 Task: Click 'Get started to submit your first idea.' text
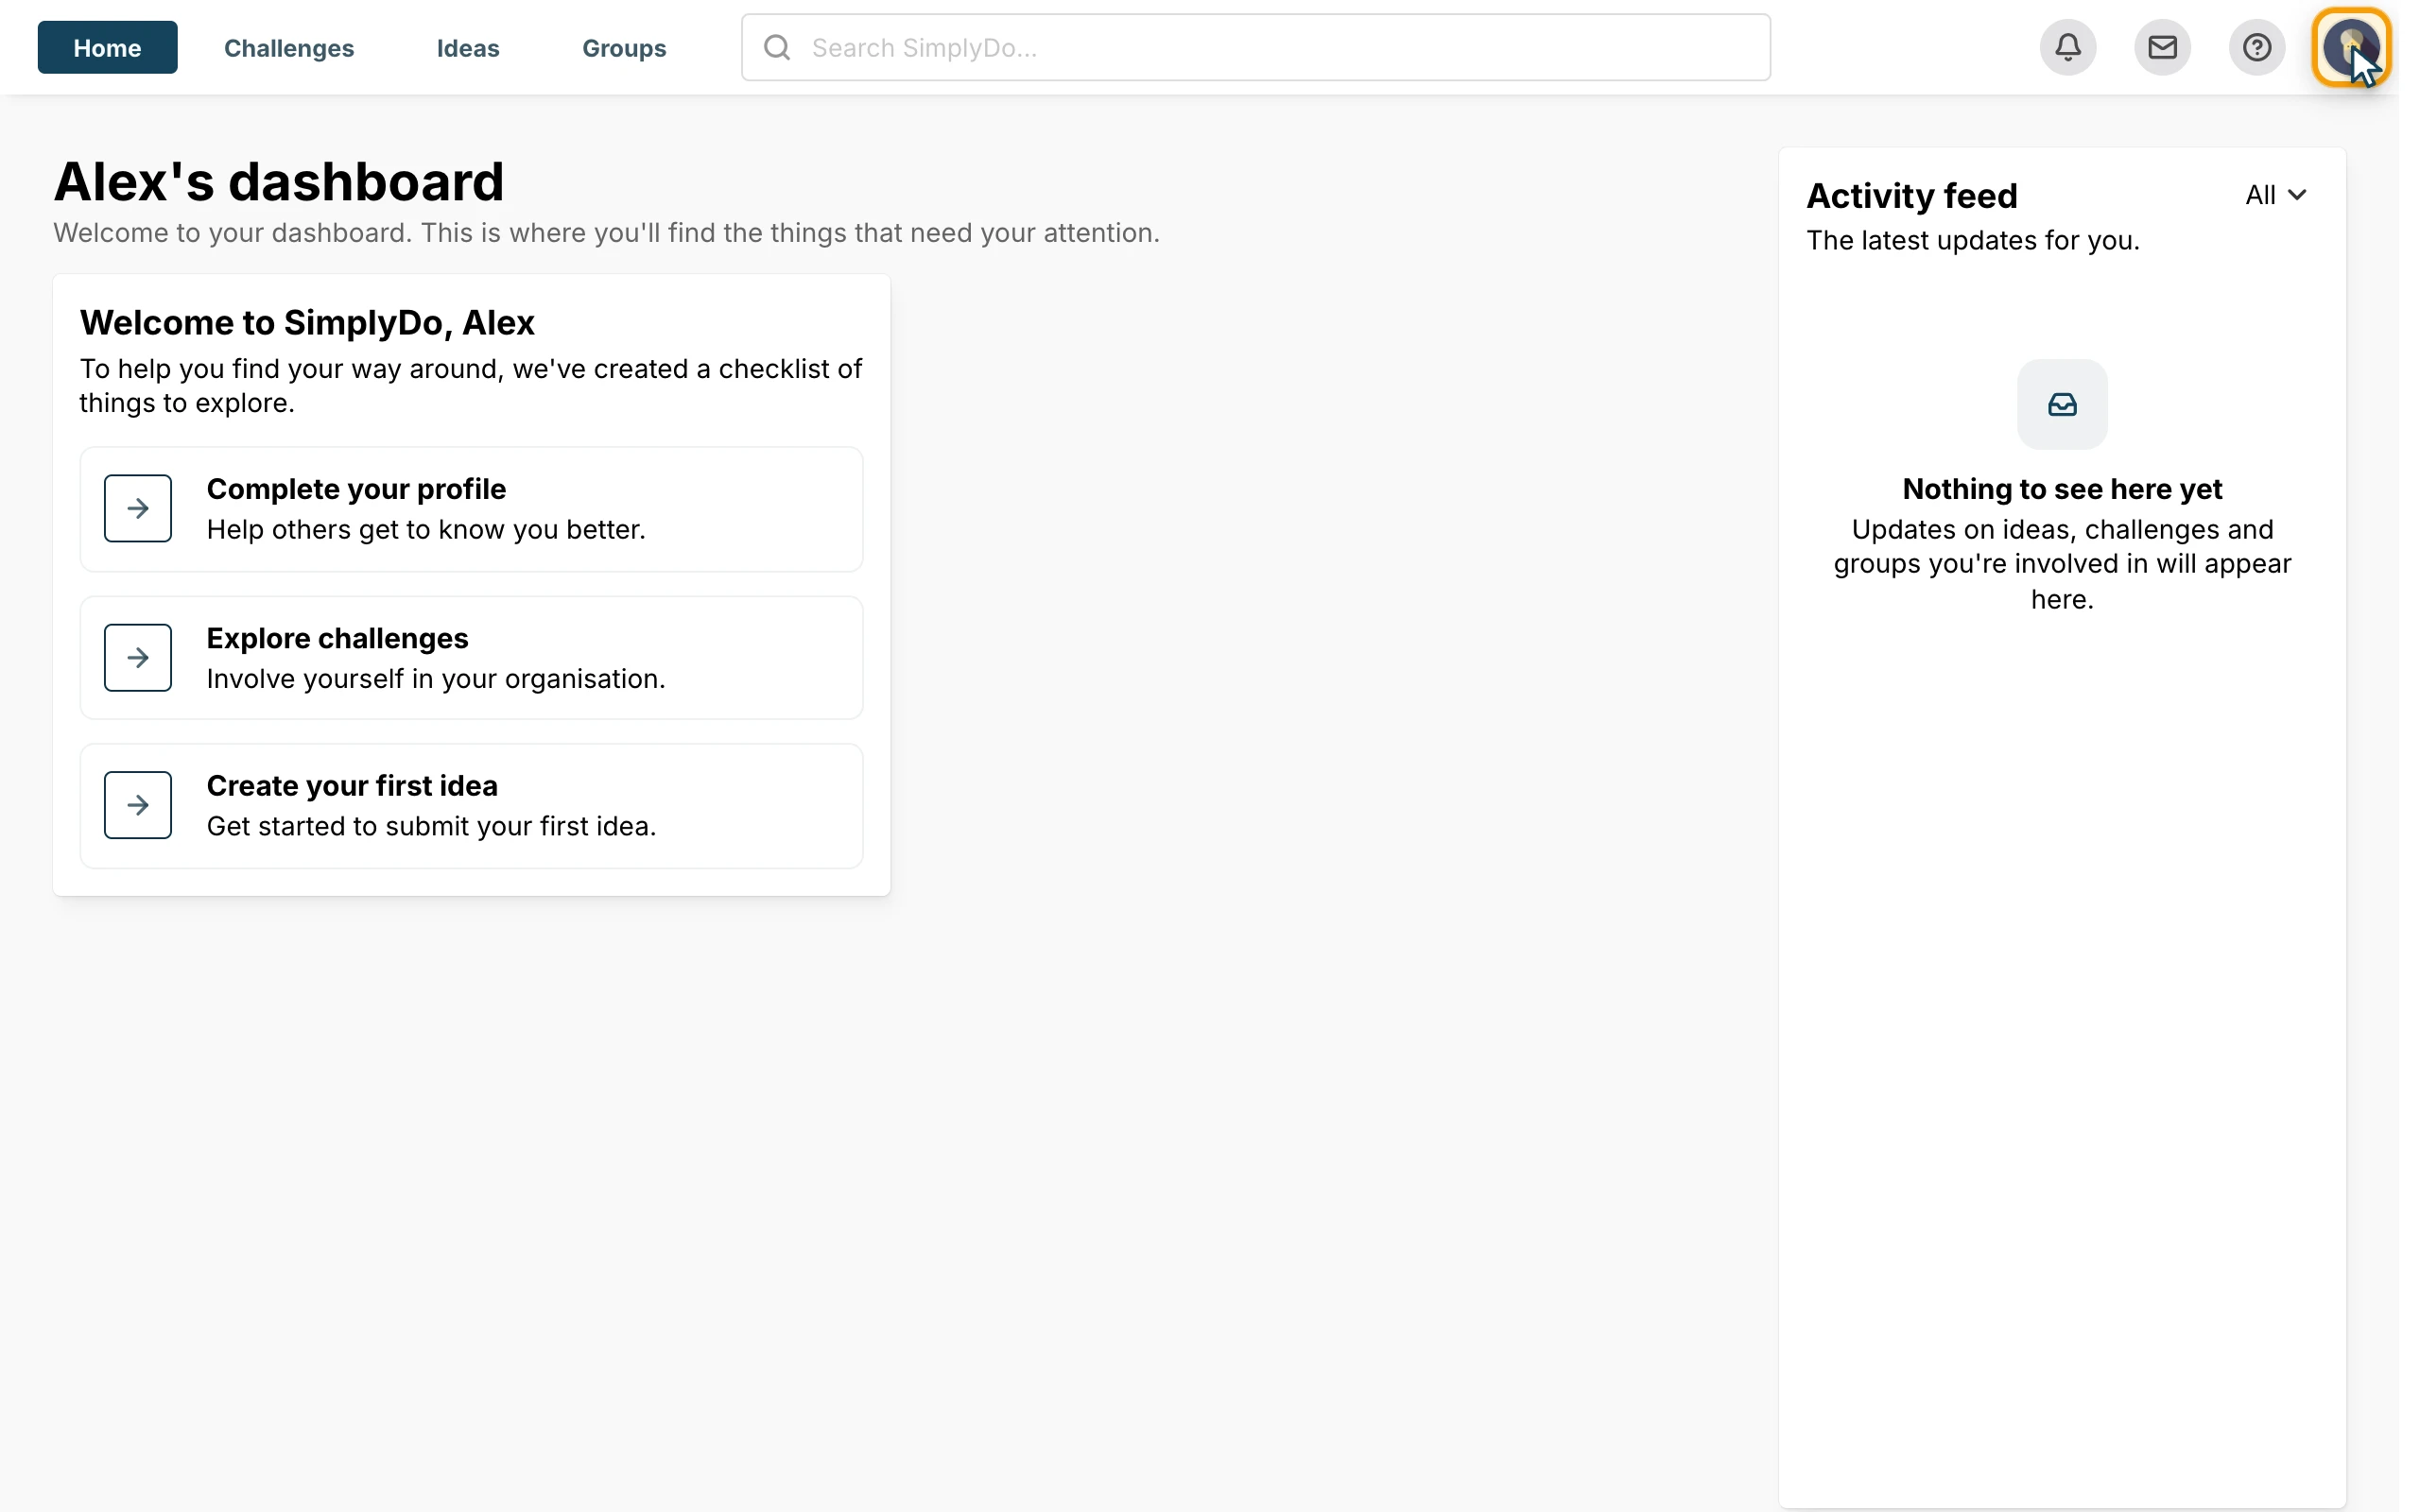coord(431,826)
